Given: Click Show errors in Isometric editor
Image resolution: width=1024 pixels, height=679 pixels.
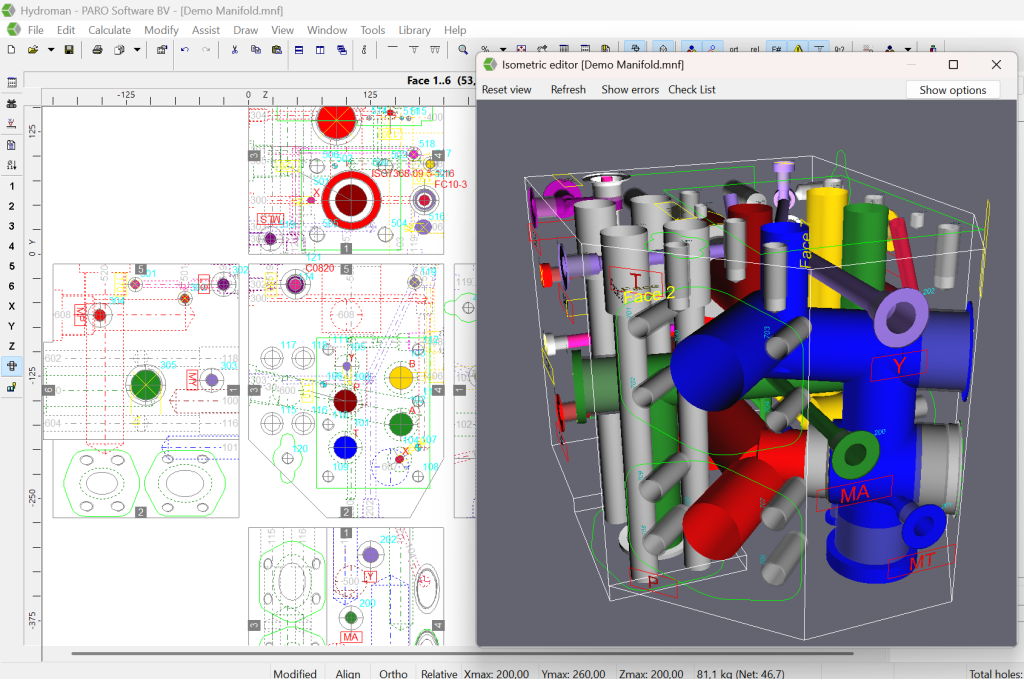Looking at the screenshot, I should [630, 89].
